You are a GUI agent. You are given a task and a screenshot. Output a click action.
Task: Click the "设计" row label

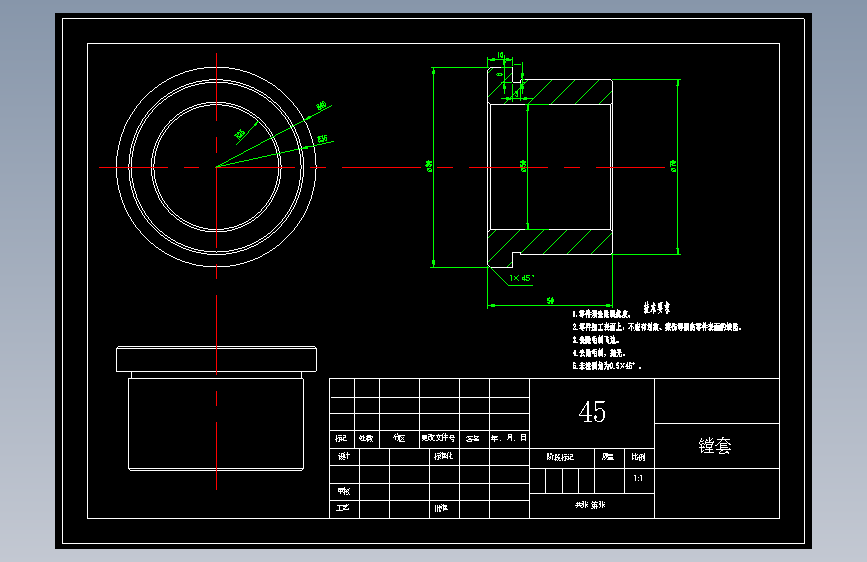[344, 456]
